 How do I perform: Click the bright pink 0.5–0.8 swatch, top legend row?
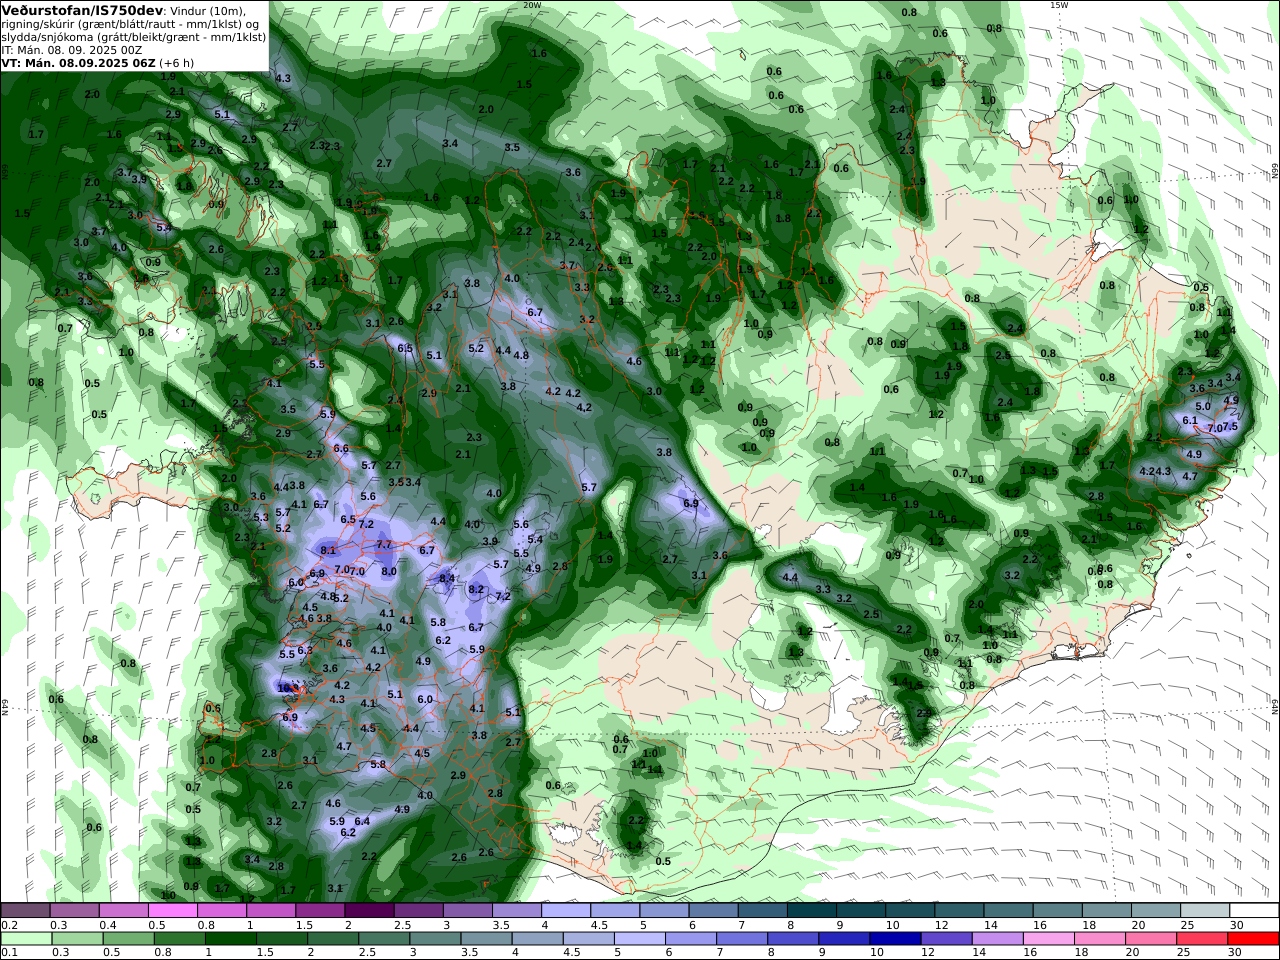[x=173, y=910]
